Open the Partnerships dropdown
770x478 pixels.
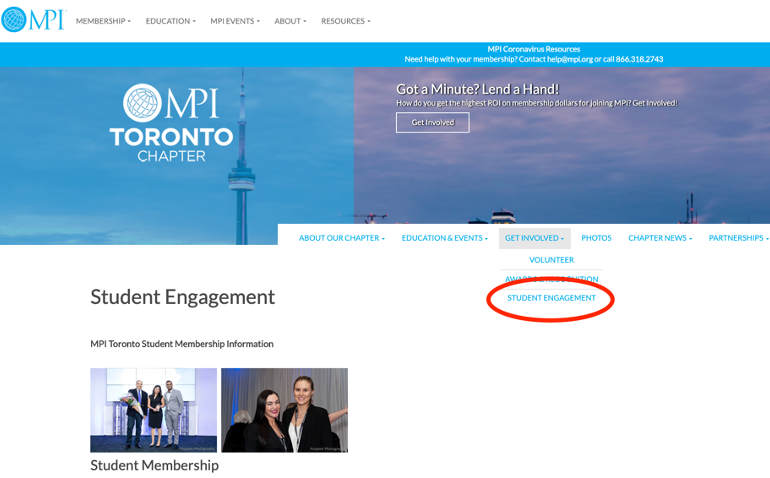pyautogui.click(x=738, y=238)
